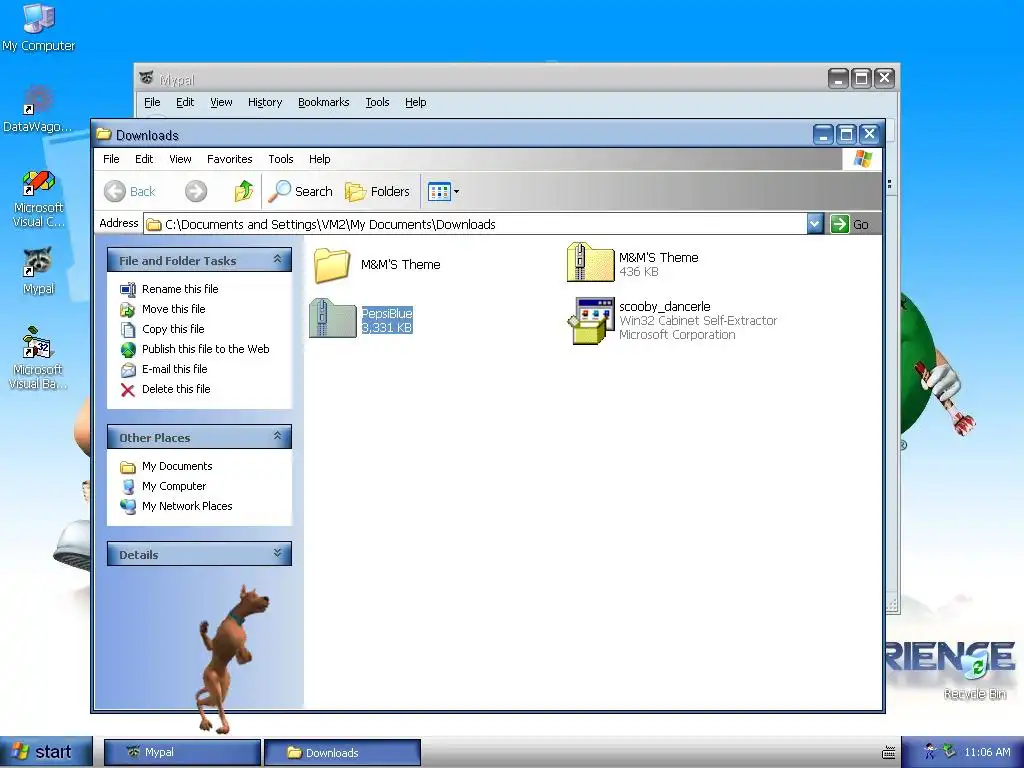The image size is (1024, 768).
Task: Select the M&M'S Theme folder icon
Action: pos(332,264)
